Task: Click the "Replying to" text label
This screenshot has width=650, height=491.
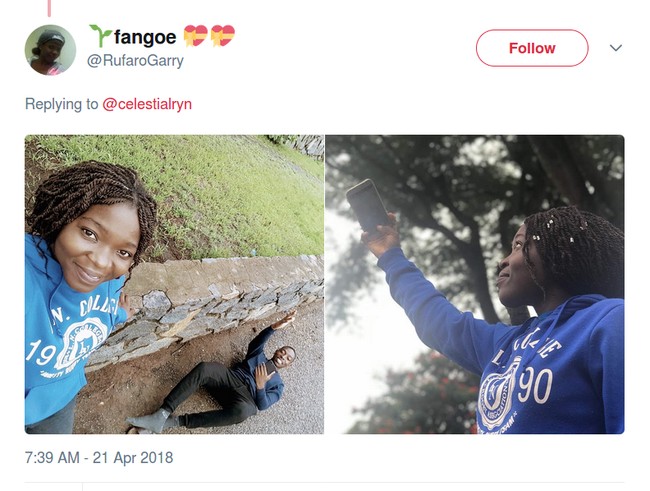Action: click(x=61, y=104)
